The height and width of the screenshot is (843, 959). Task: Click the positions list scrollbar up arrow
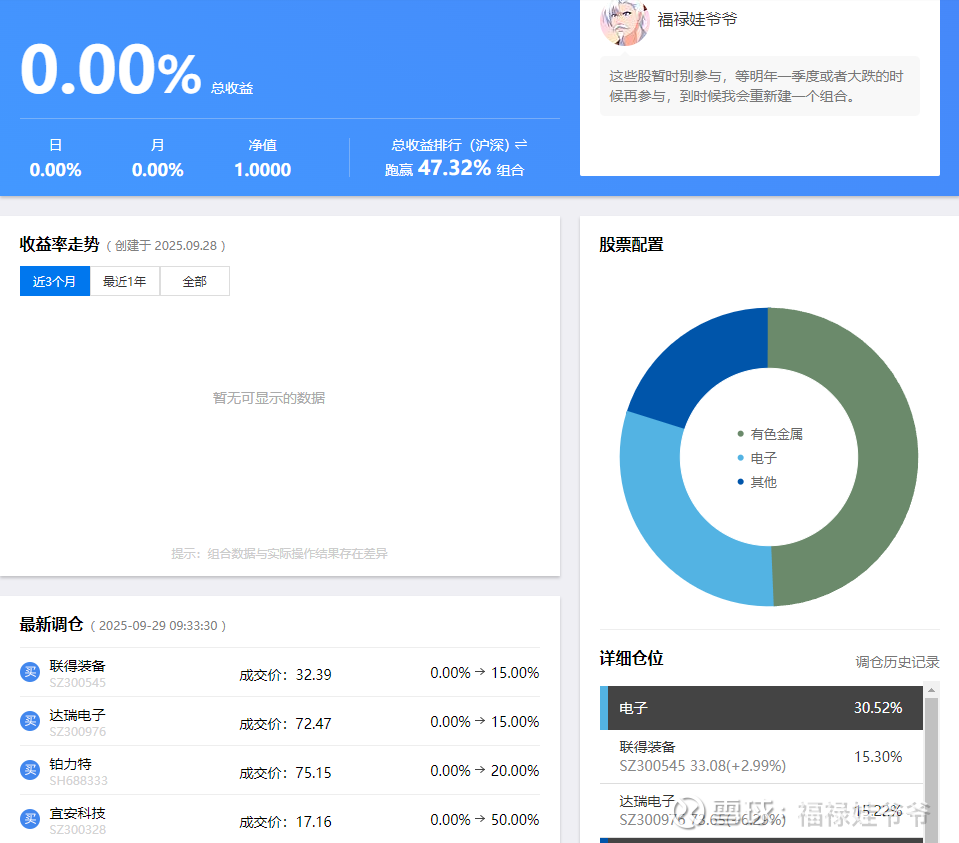coord(931,690)
